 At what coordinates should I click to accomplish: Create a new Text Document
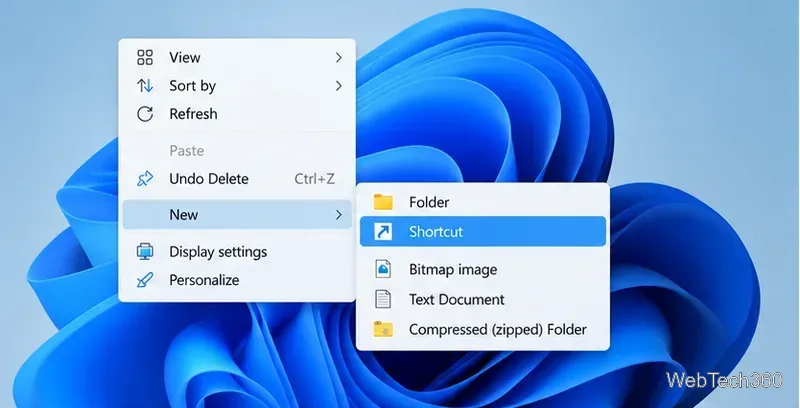pyautogui.click(x=483, y=299)
